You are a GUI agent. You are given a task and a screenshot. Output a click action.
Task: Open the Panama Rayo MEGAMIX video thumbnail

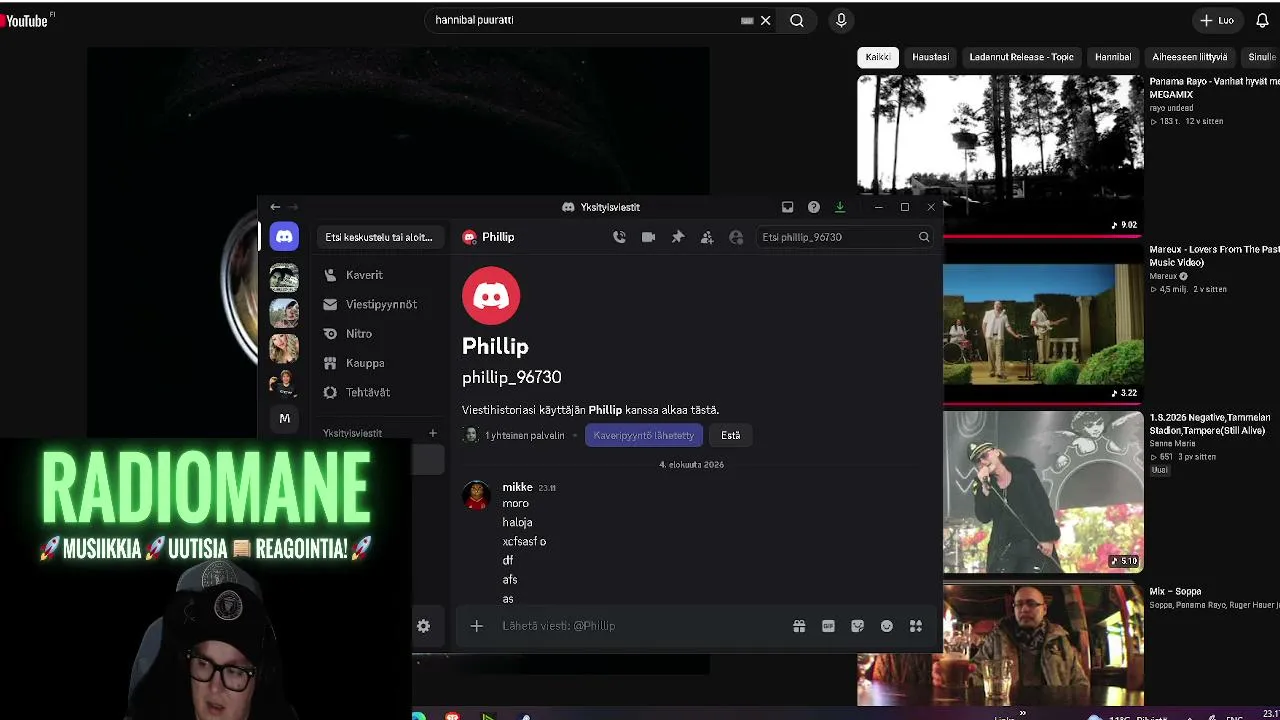pyautogui.click(x=1000, y=155)
